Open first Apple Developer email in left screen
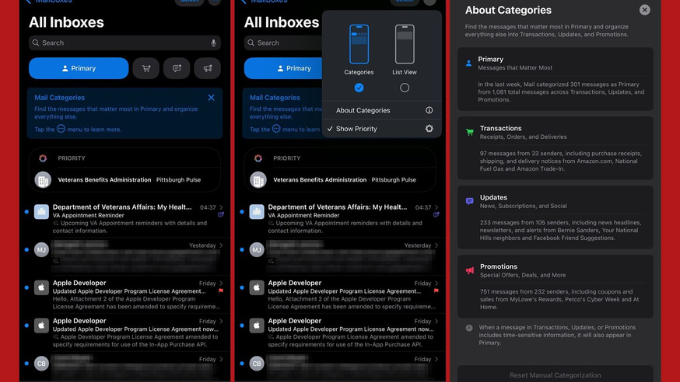Viewport: 680px width, 382px height. click(125, 294)
